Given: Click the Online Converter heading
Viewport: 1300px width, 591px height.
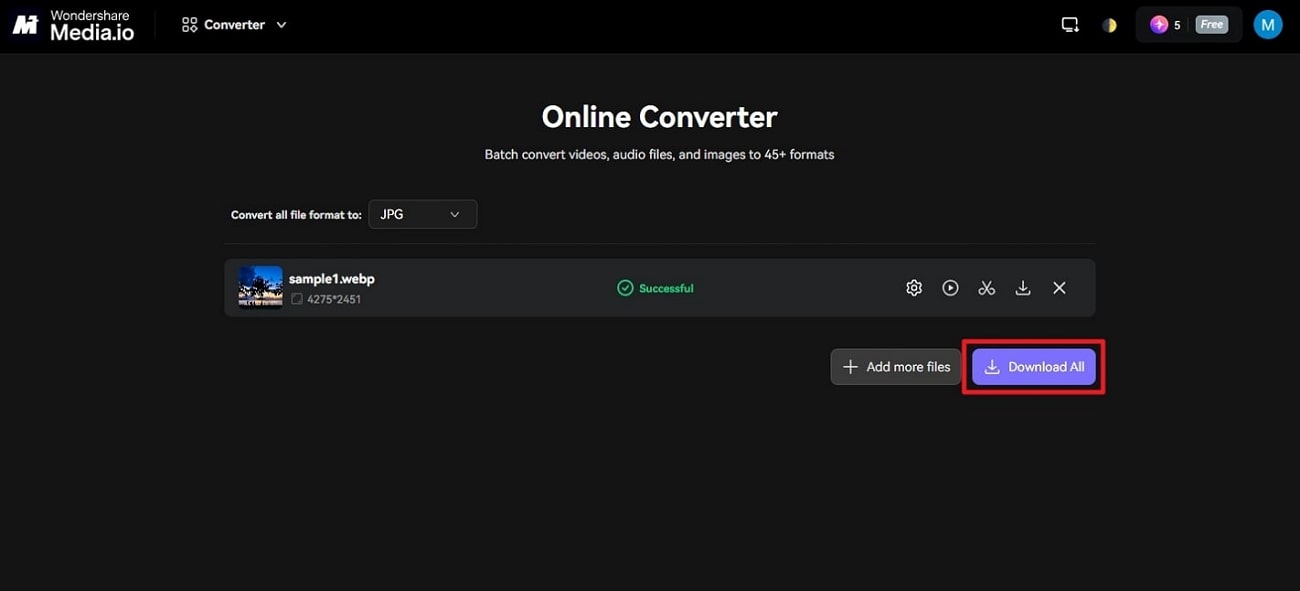Looking at the screenshot, I should (x=659, y=117).
